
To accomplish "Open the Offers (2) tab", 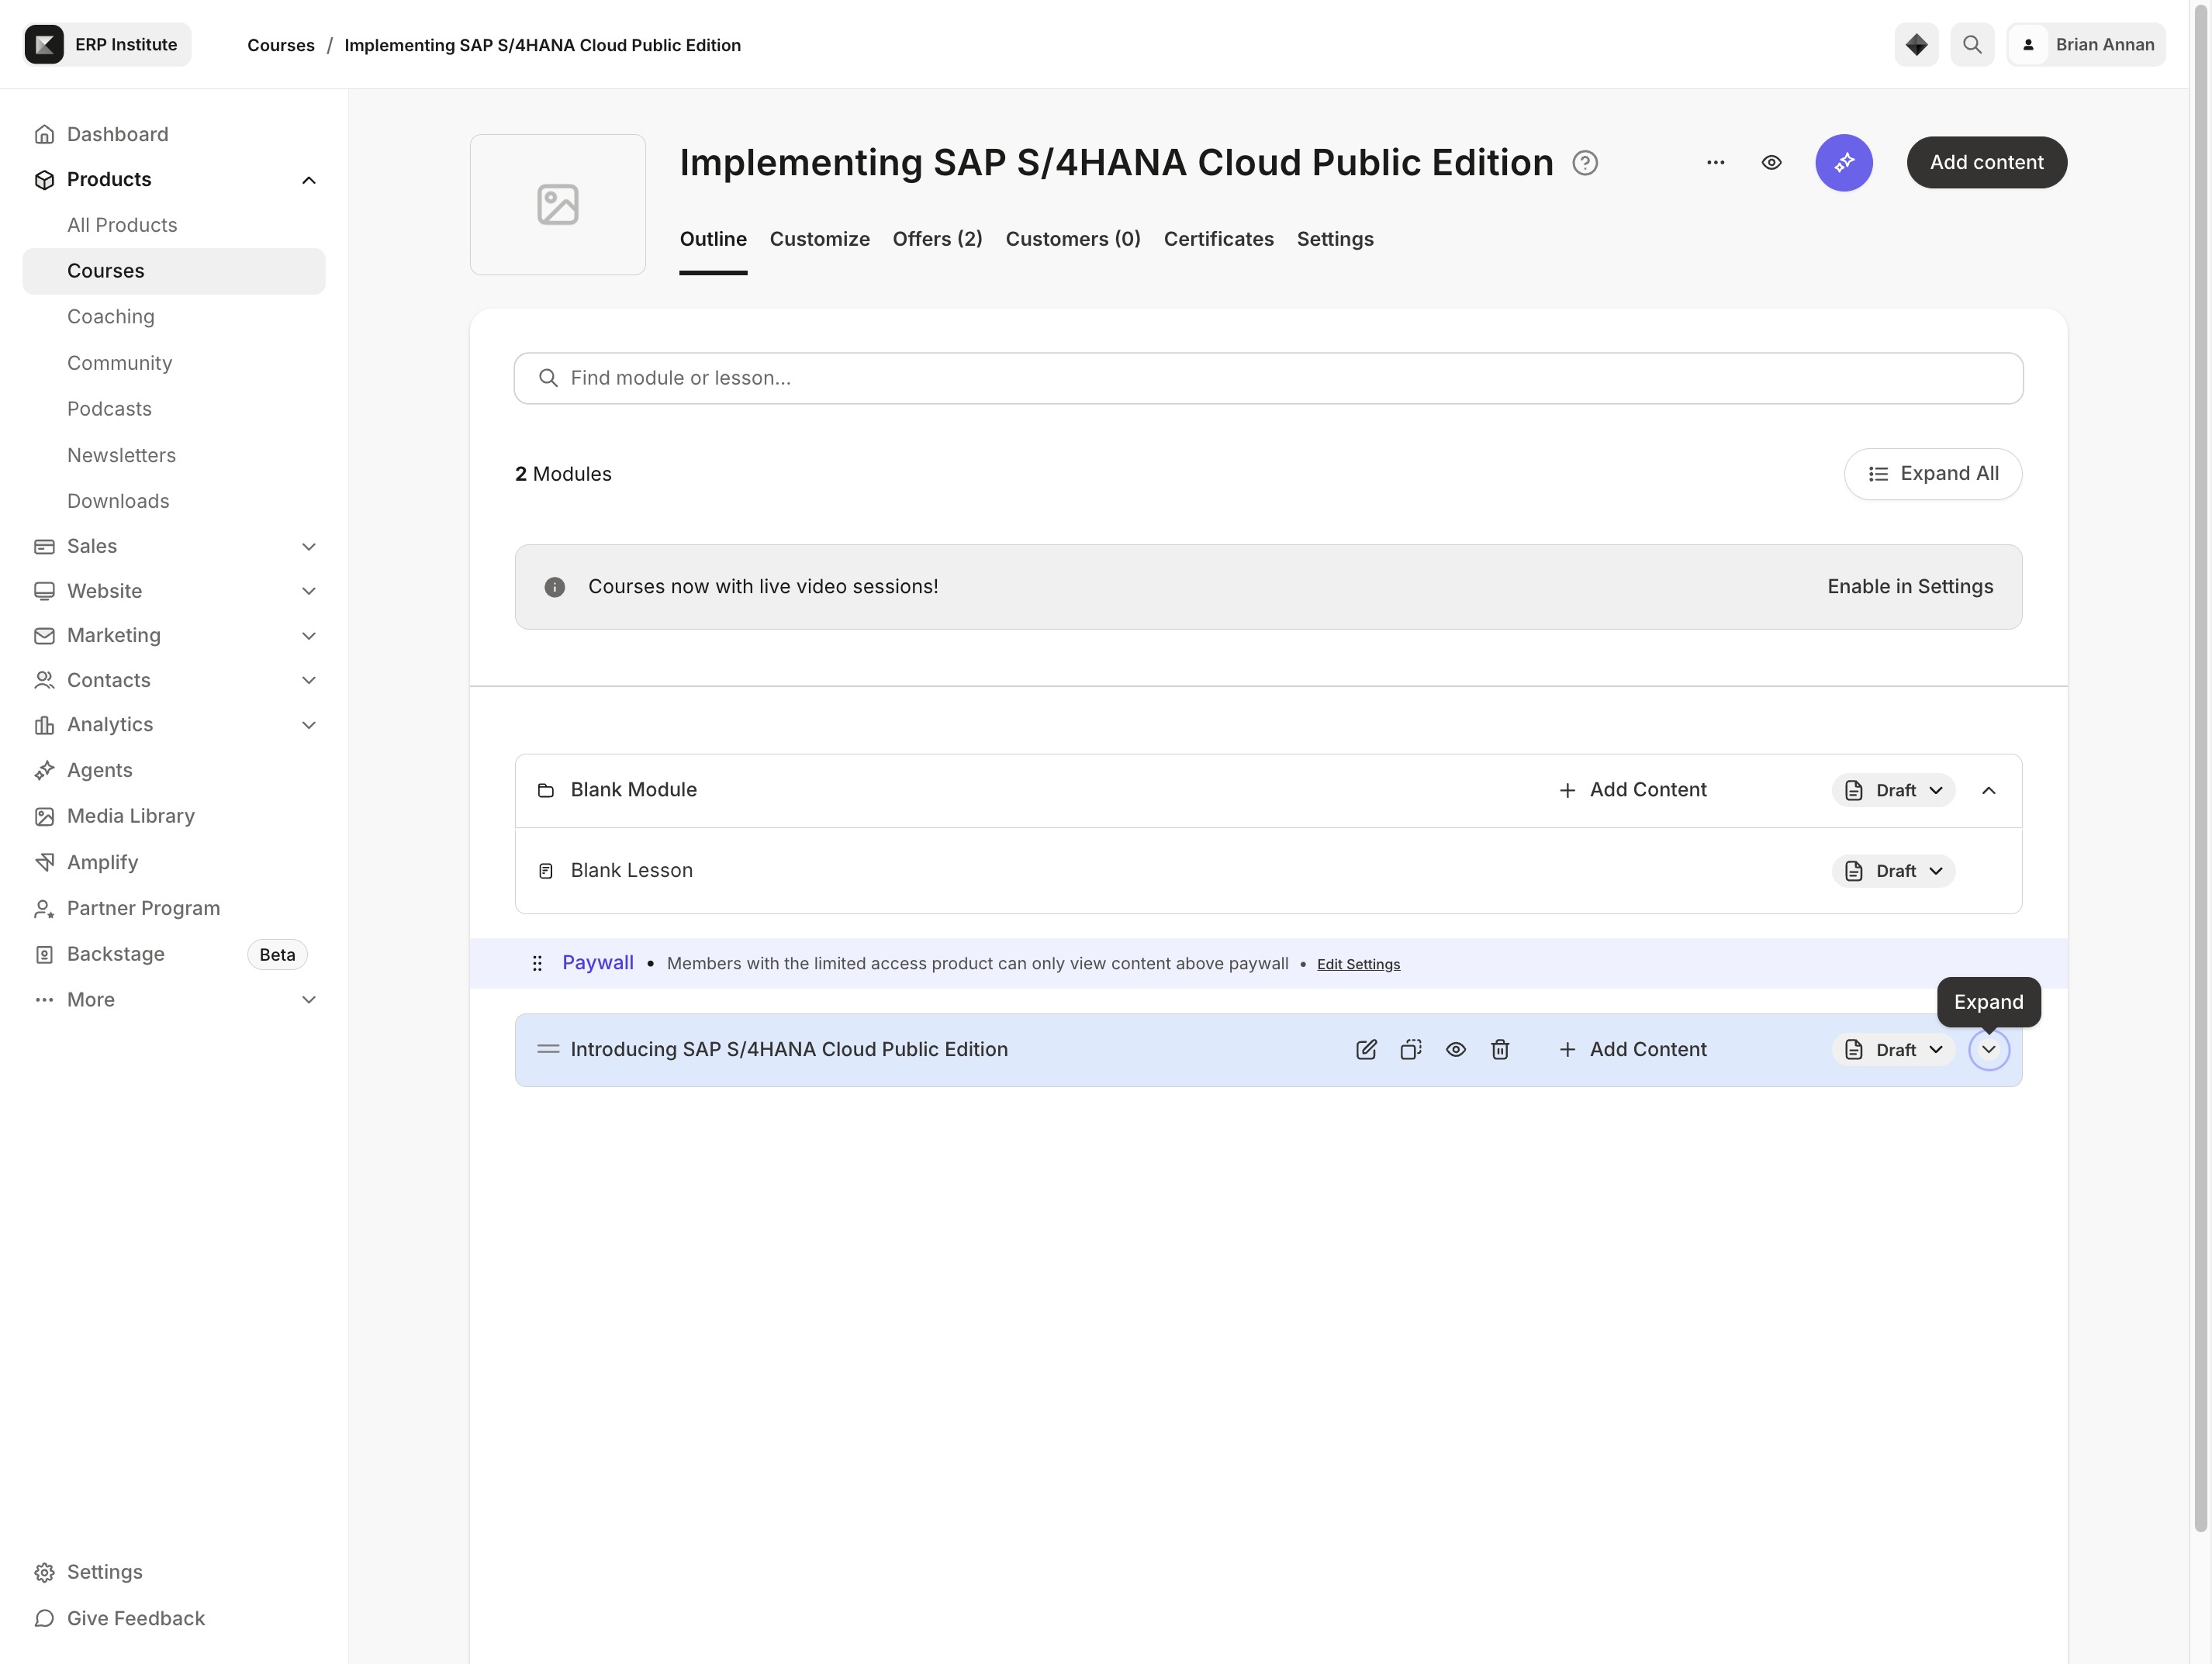I will pos(937,239).
